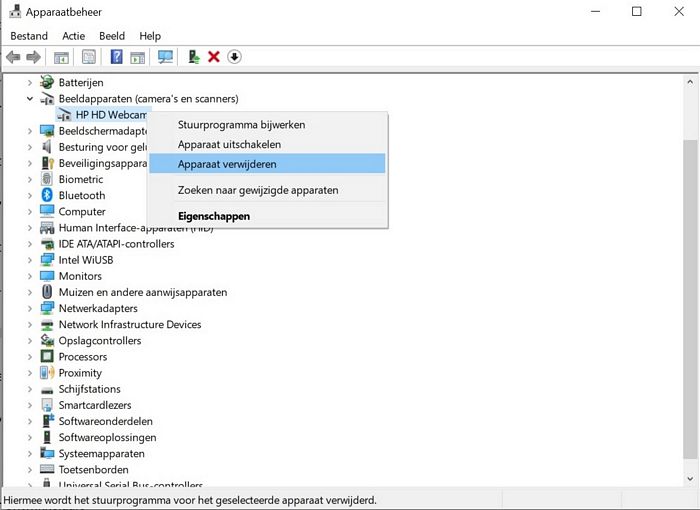Click the properties sheet toolbar icon
Viewport: 700px width, 510px height.
pyautogui.click(x=89, y=57)
